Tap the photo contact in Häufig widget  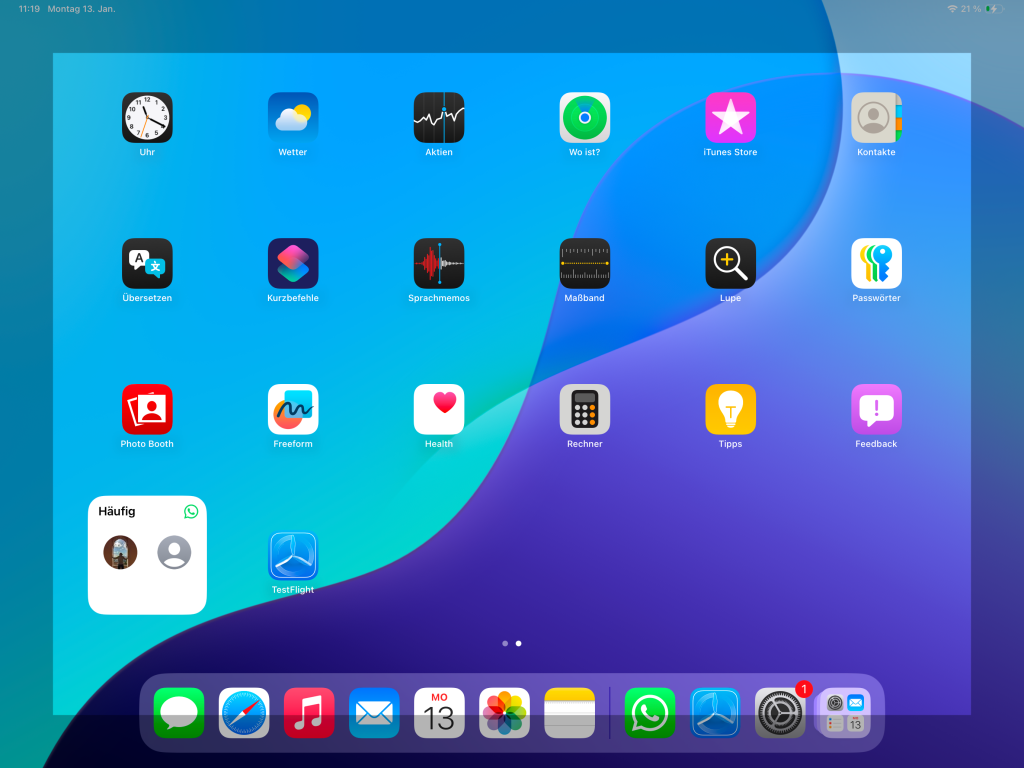pyautogui.click(x=120, y=552)
